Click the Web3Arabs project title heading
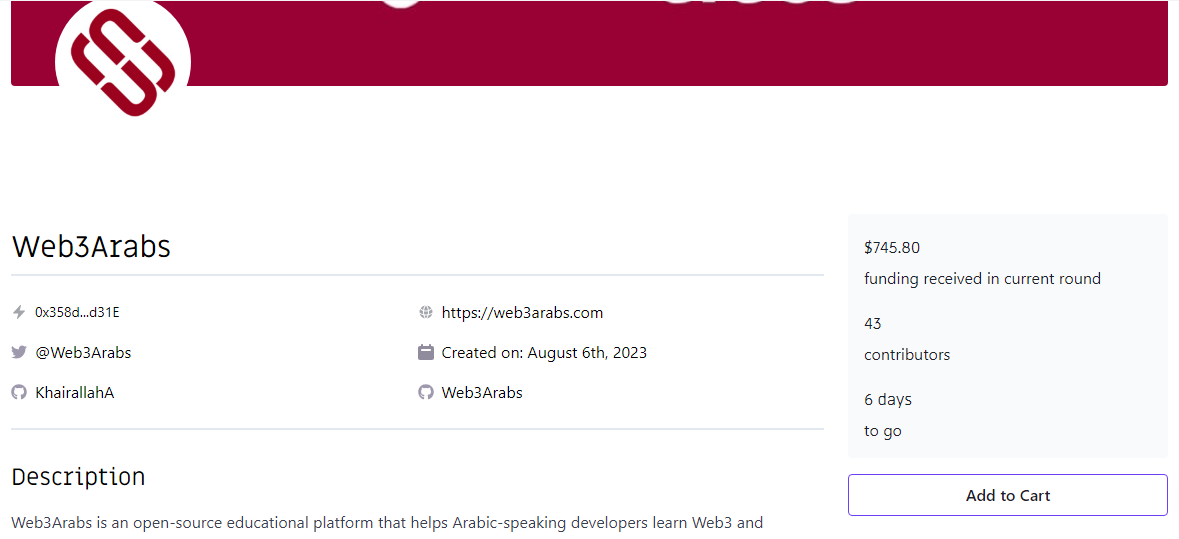Screen dimensions: 1179x539 click(91, 247)
